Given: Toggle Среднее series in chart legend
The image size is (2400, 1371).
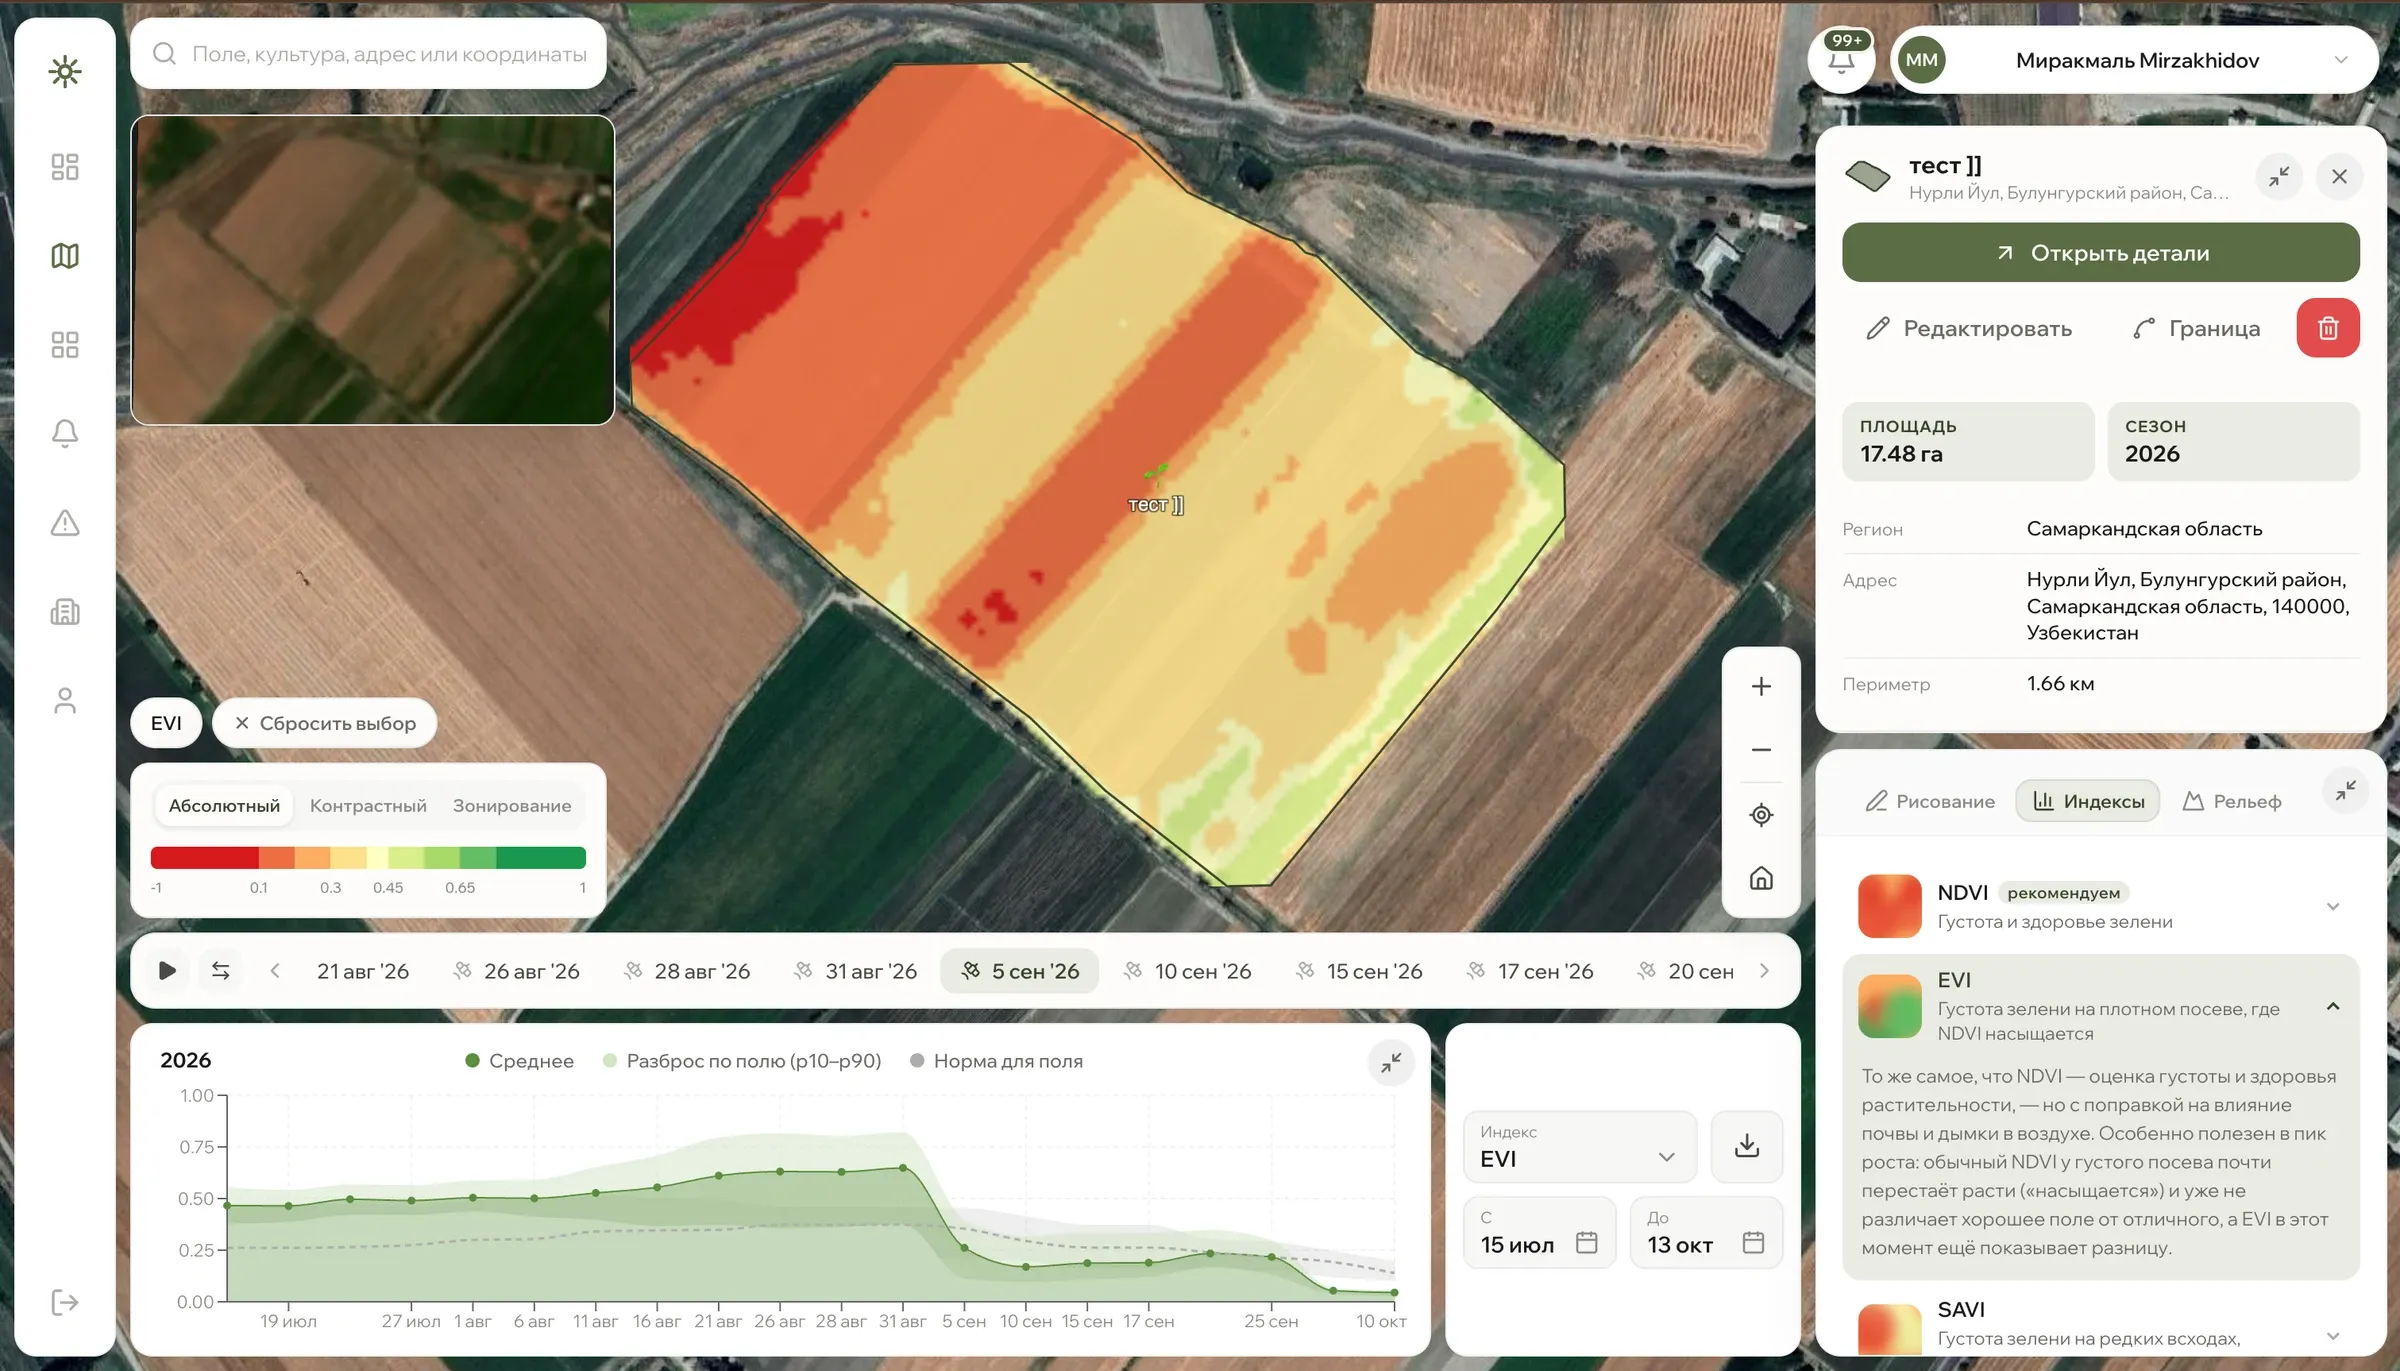Looking at the screenshot, I should [x=520, y=1061].
